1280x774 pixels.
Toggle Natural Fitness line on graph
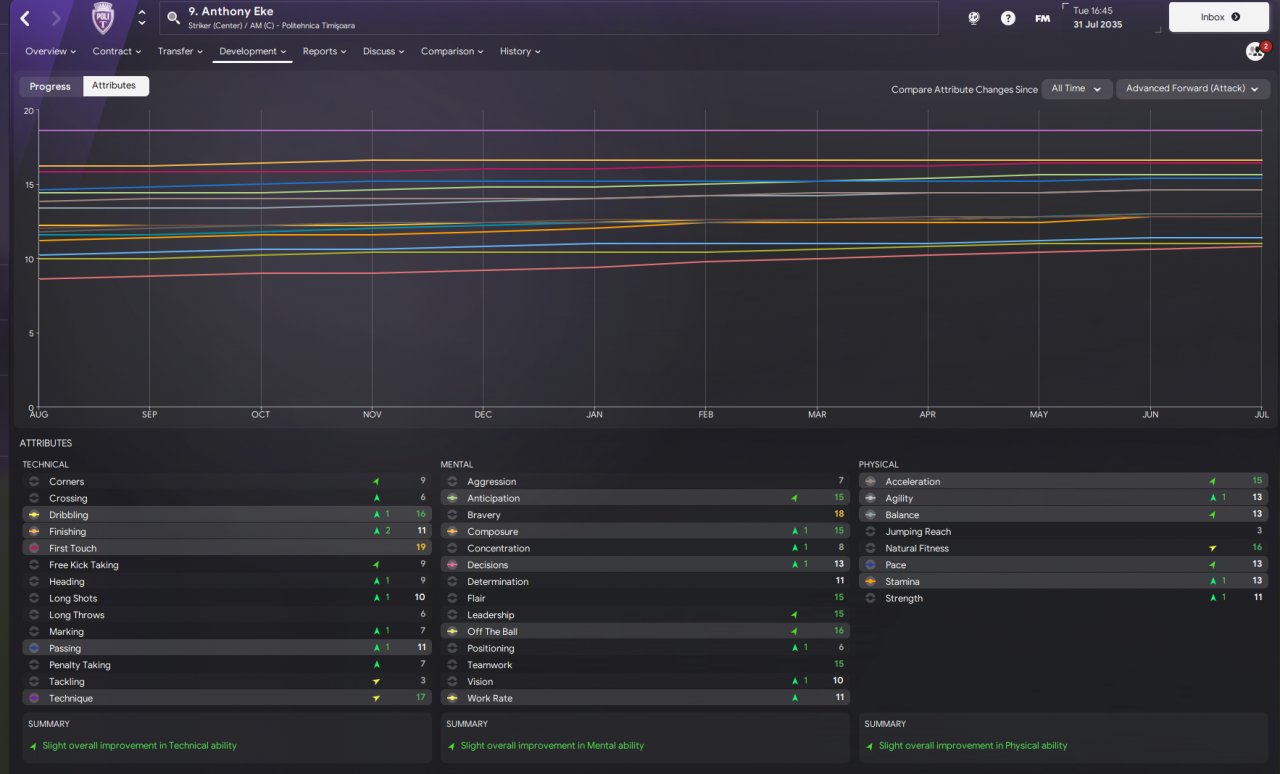click(870, 548)
